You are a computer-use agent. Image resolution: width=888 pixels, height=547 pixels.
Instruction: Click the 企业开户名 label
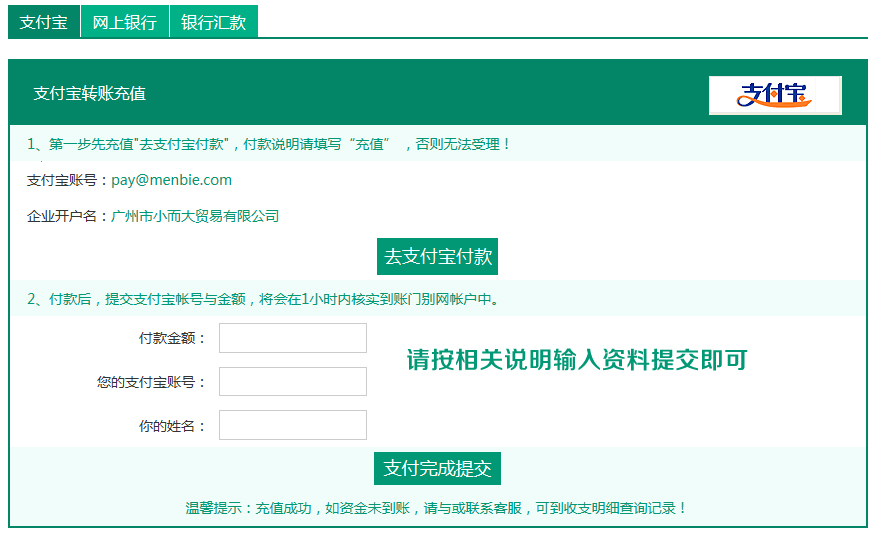point(67,216)
